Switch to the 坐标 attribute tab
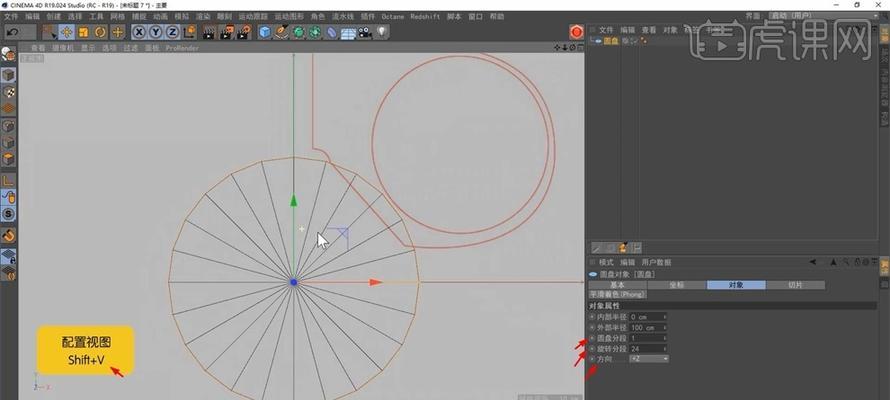The height and width of the screenshot is (400, 890). point(677,285)
